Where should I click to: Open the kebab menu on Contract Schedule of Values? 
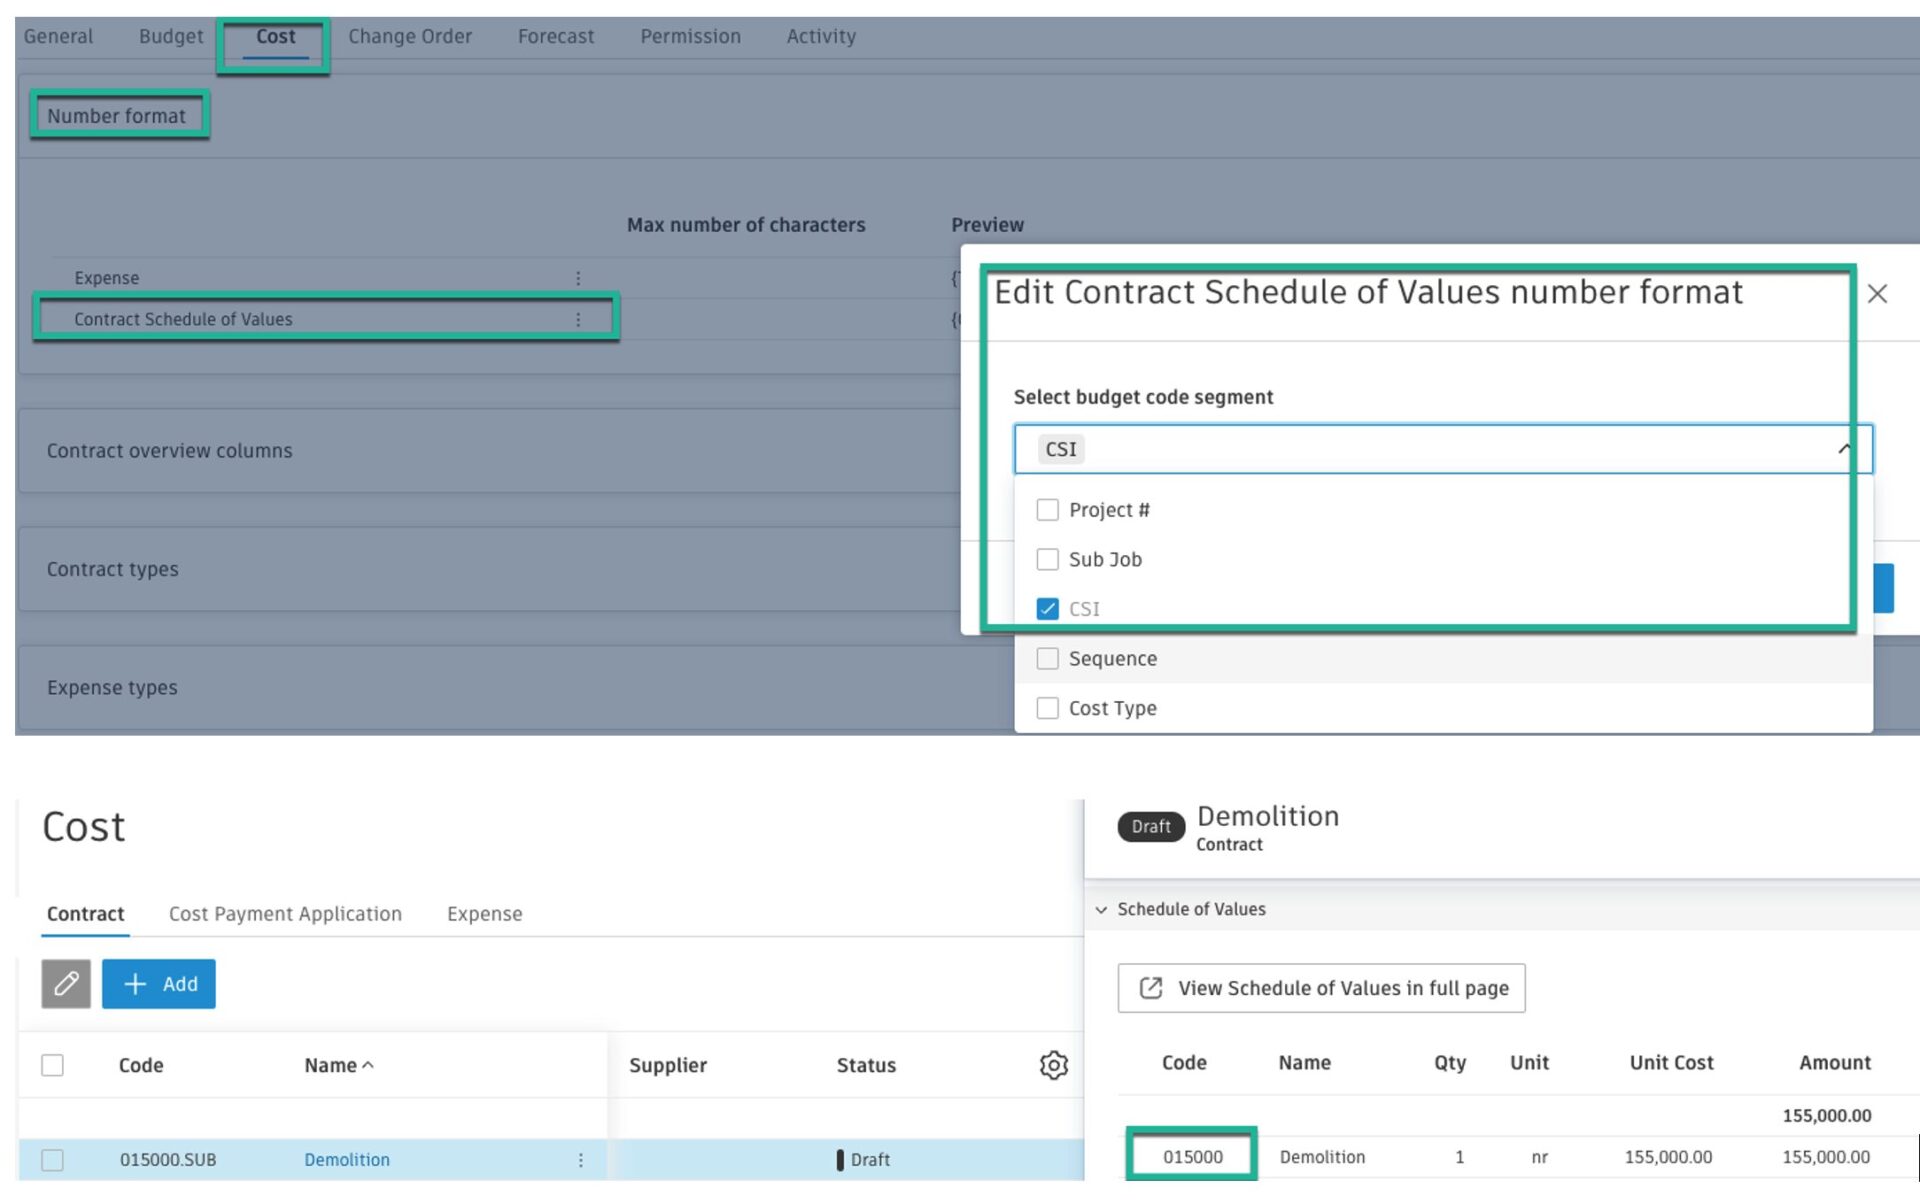point(577,319)
